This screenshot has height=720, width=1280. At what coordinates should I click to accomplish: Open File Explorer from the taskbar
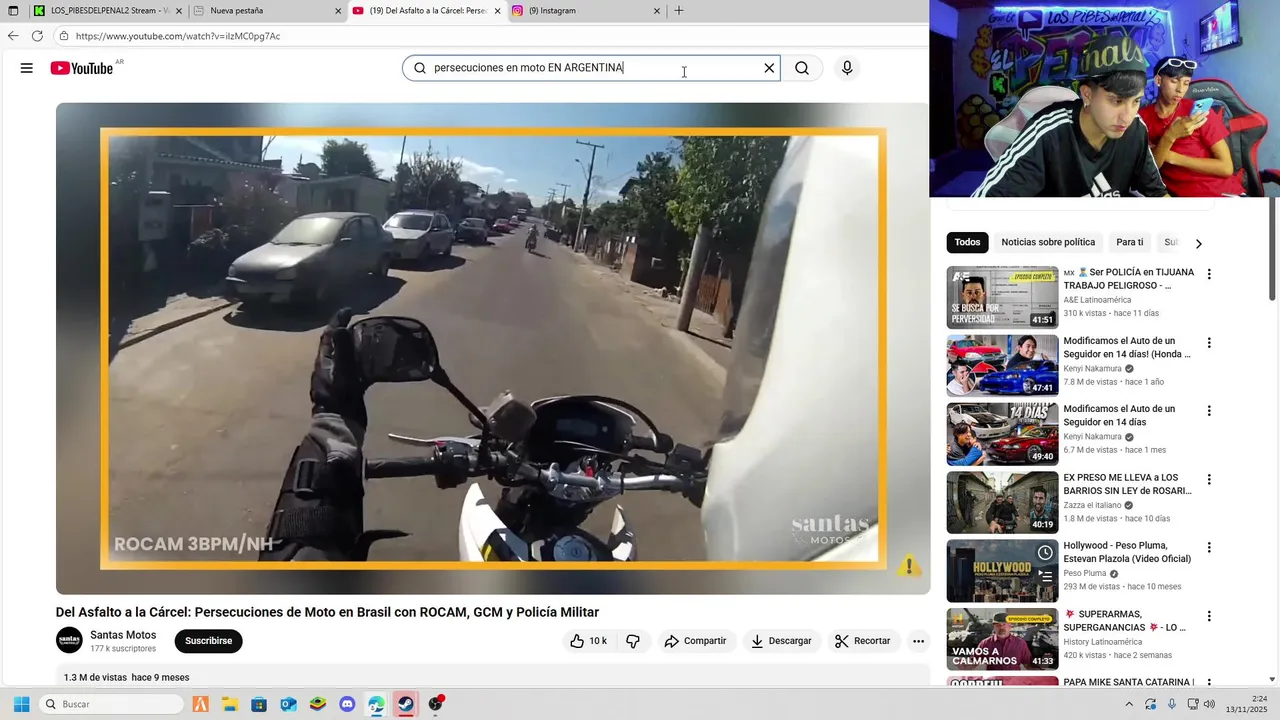[x=229, y=704]
